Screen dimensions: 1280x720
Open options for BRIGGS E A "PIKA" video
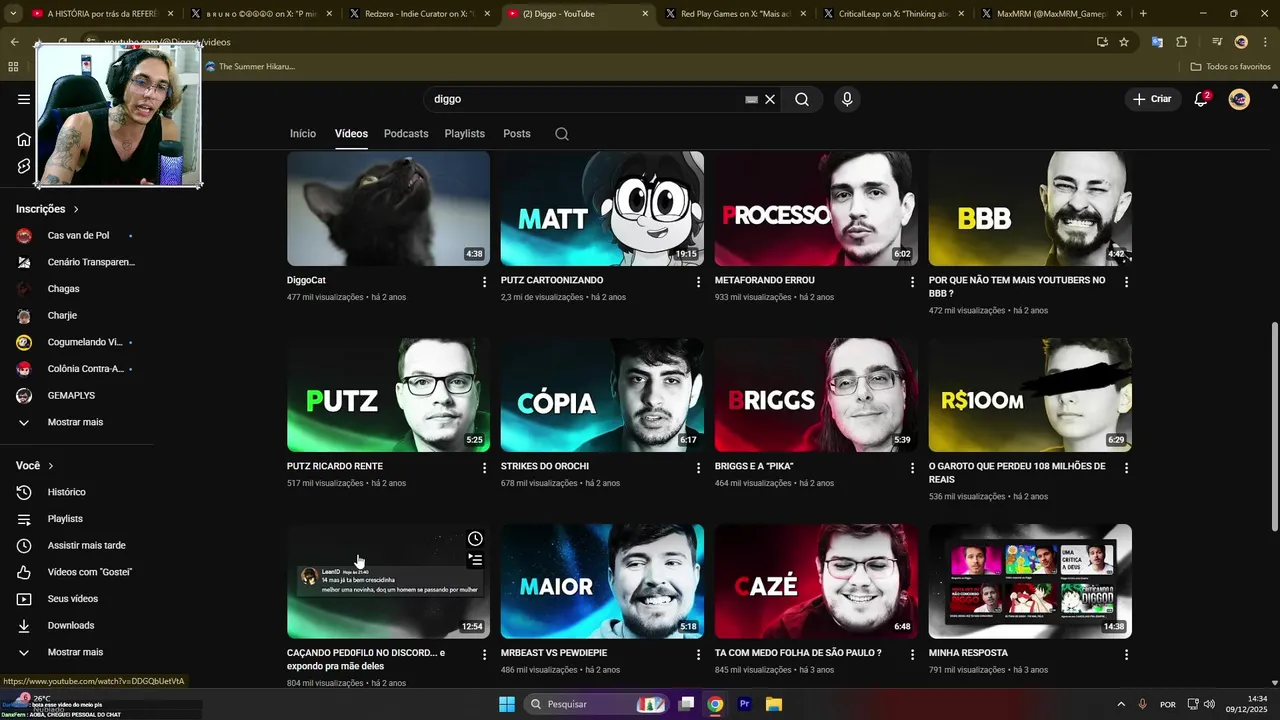click(x=912, y=468)
